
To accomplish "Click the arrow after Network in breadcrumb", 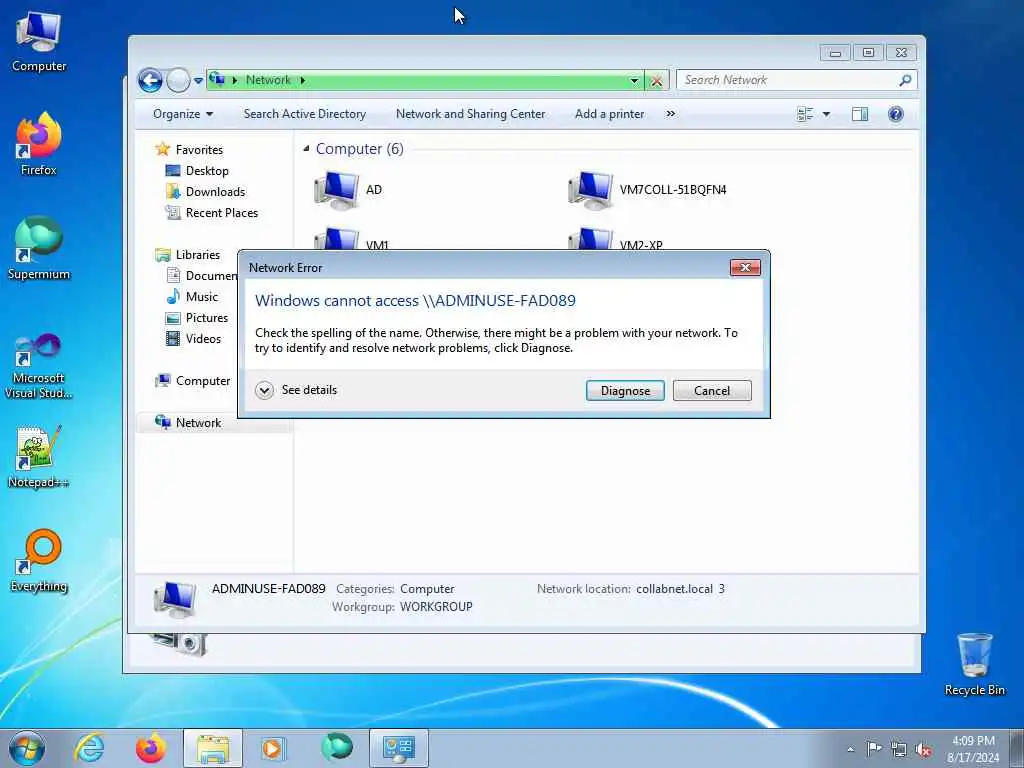I will coord(302,80).
